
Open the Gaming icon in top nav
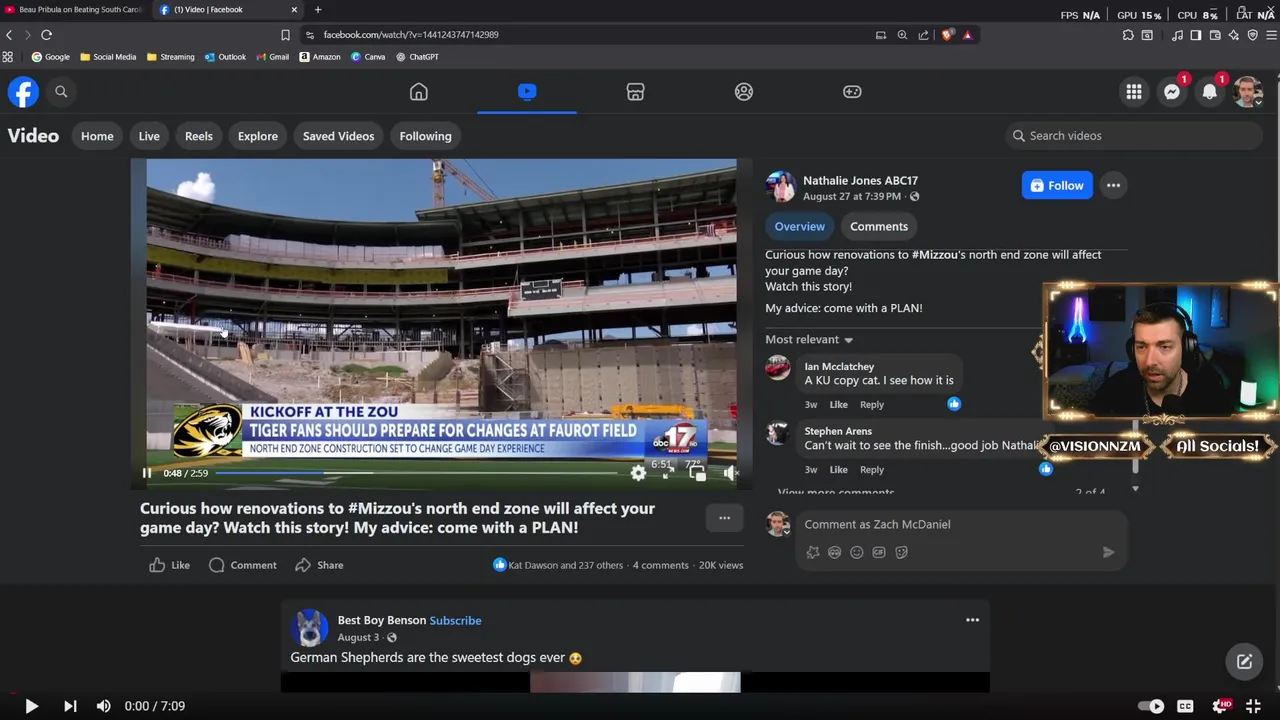tap(852, 92)
